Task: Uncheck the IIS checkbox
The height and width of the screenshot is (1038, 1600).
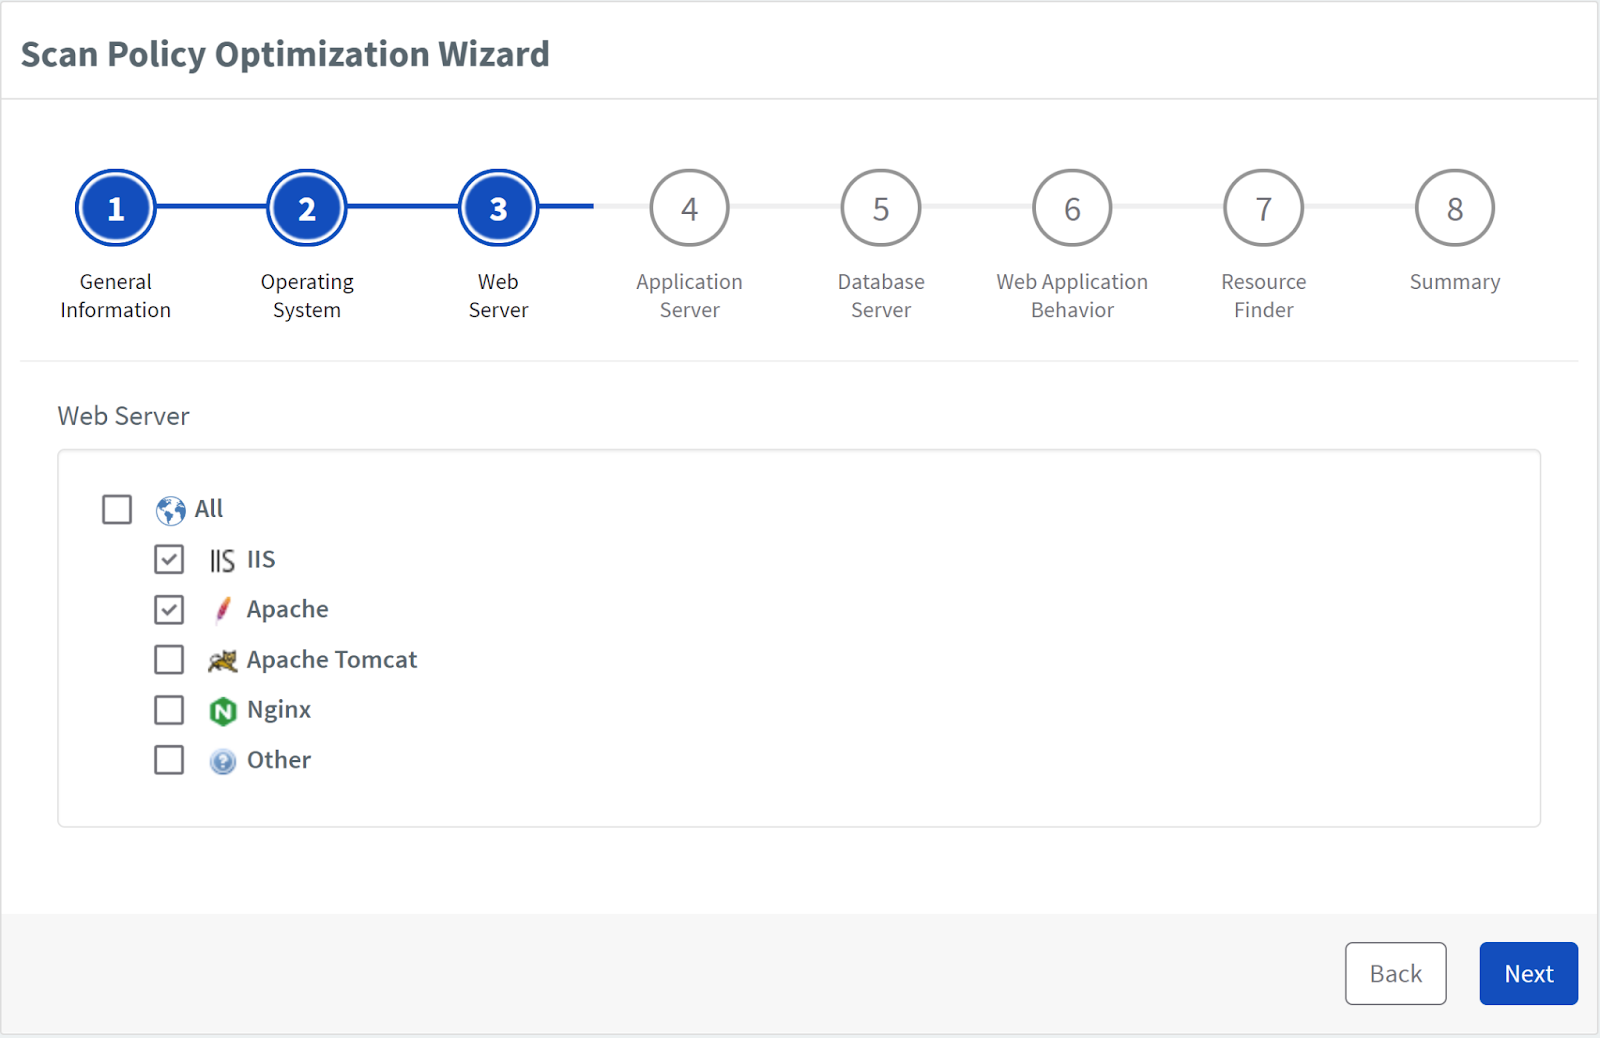Action: pos(169,559)
